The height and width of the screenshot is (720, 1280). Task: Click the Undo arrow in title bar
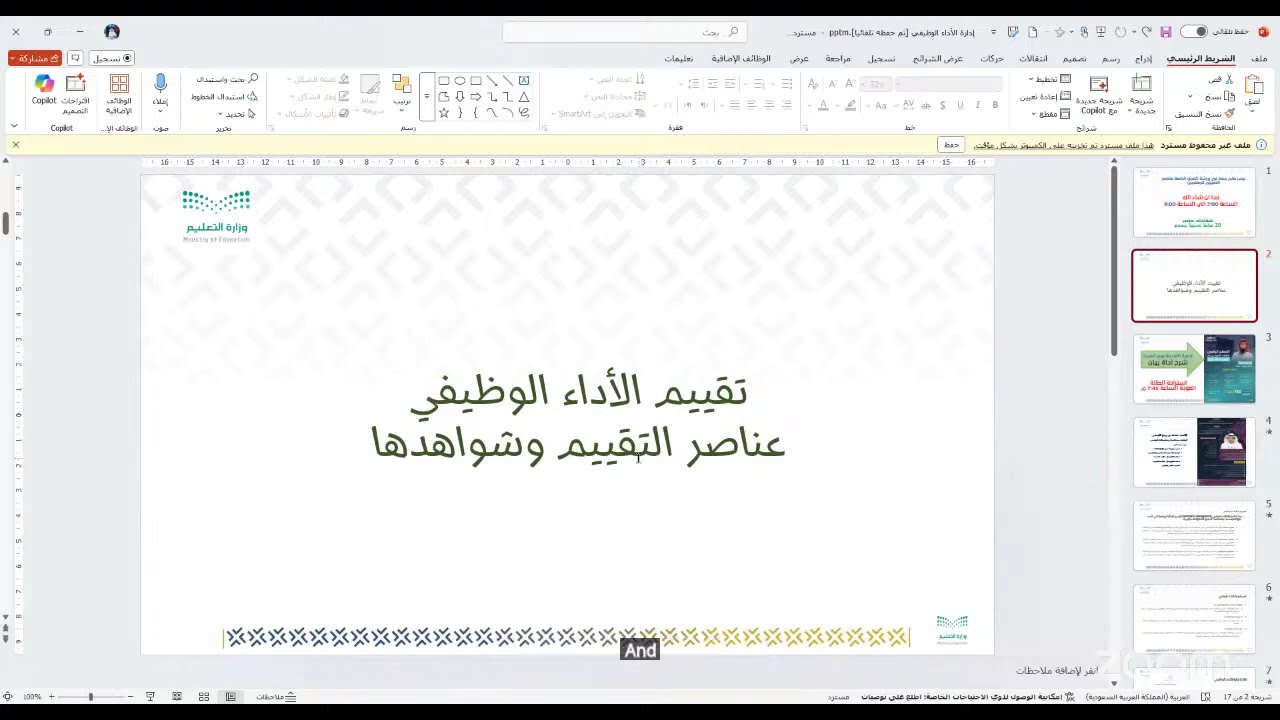pos(1146,32)
